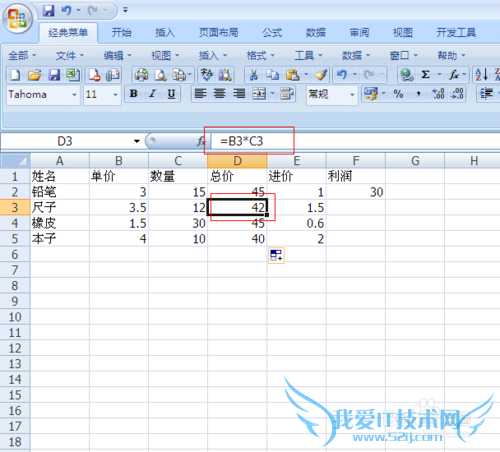Create a new blank workbook
500x452 pixels.
pyautogui.click(x=15, y=75)
